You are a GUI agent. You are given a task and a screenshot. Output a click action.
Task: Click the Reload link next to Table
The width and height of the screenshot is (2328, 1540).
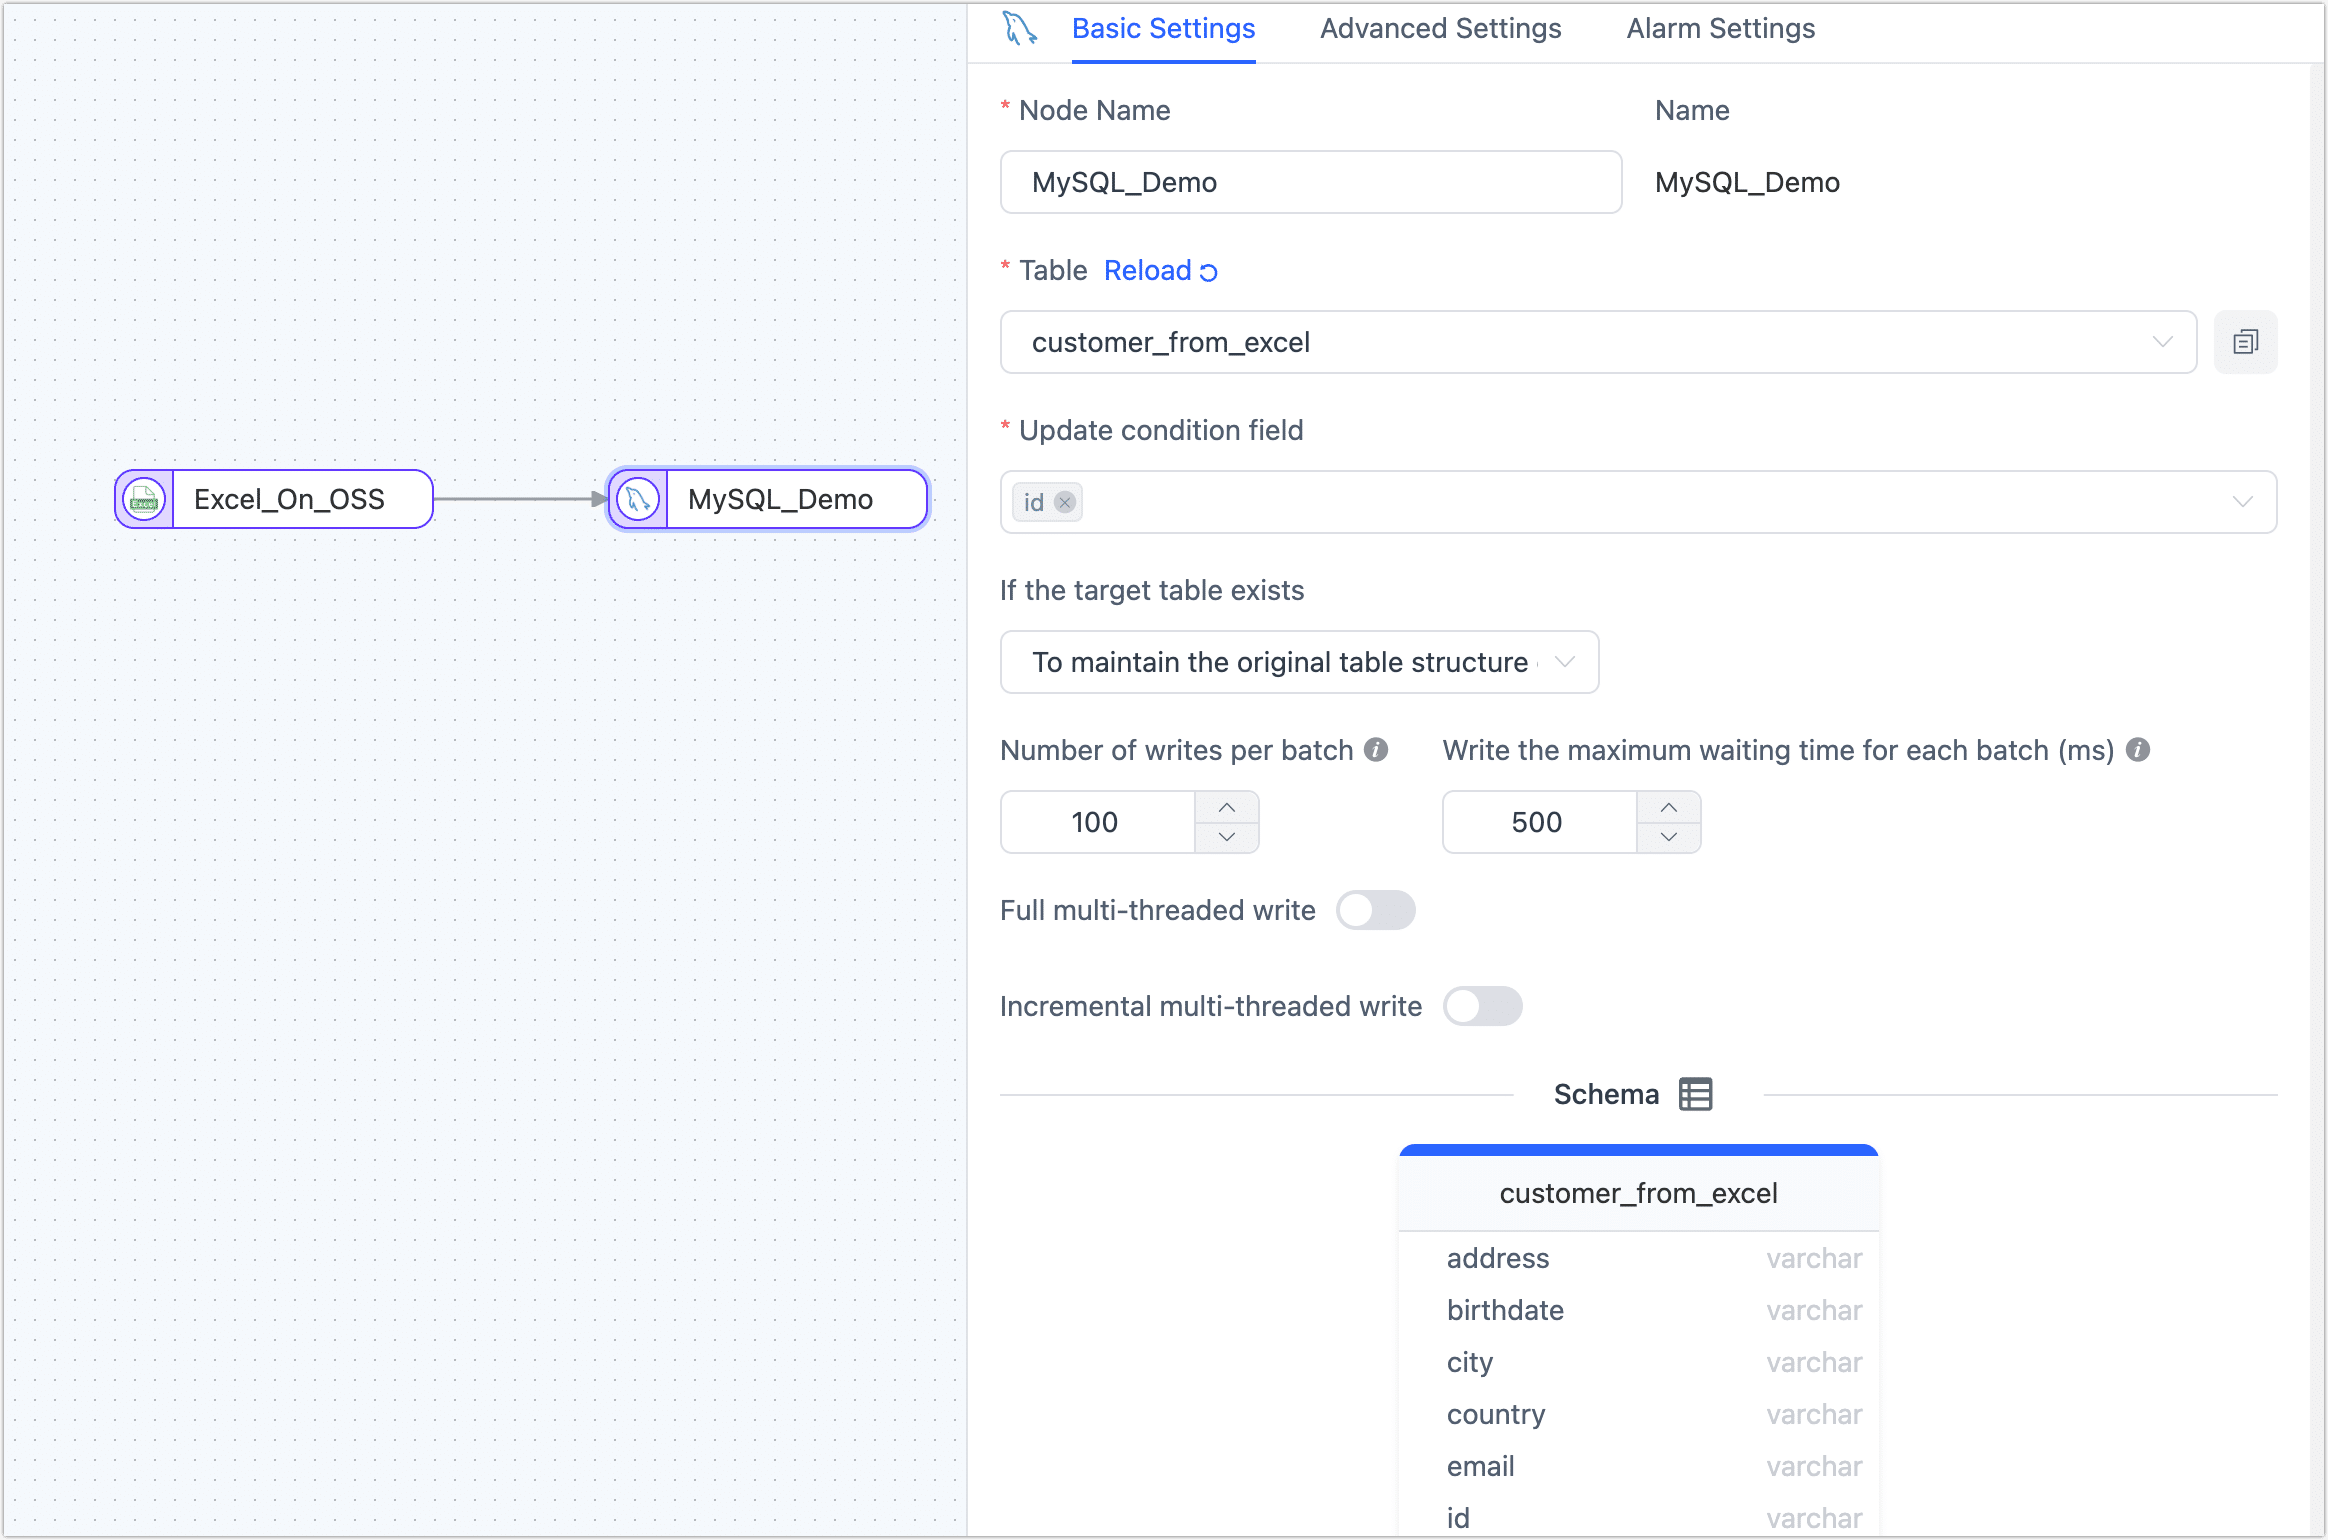click(x=1147, y=270)
